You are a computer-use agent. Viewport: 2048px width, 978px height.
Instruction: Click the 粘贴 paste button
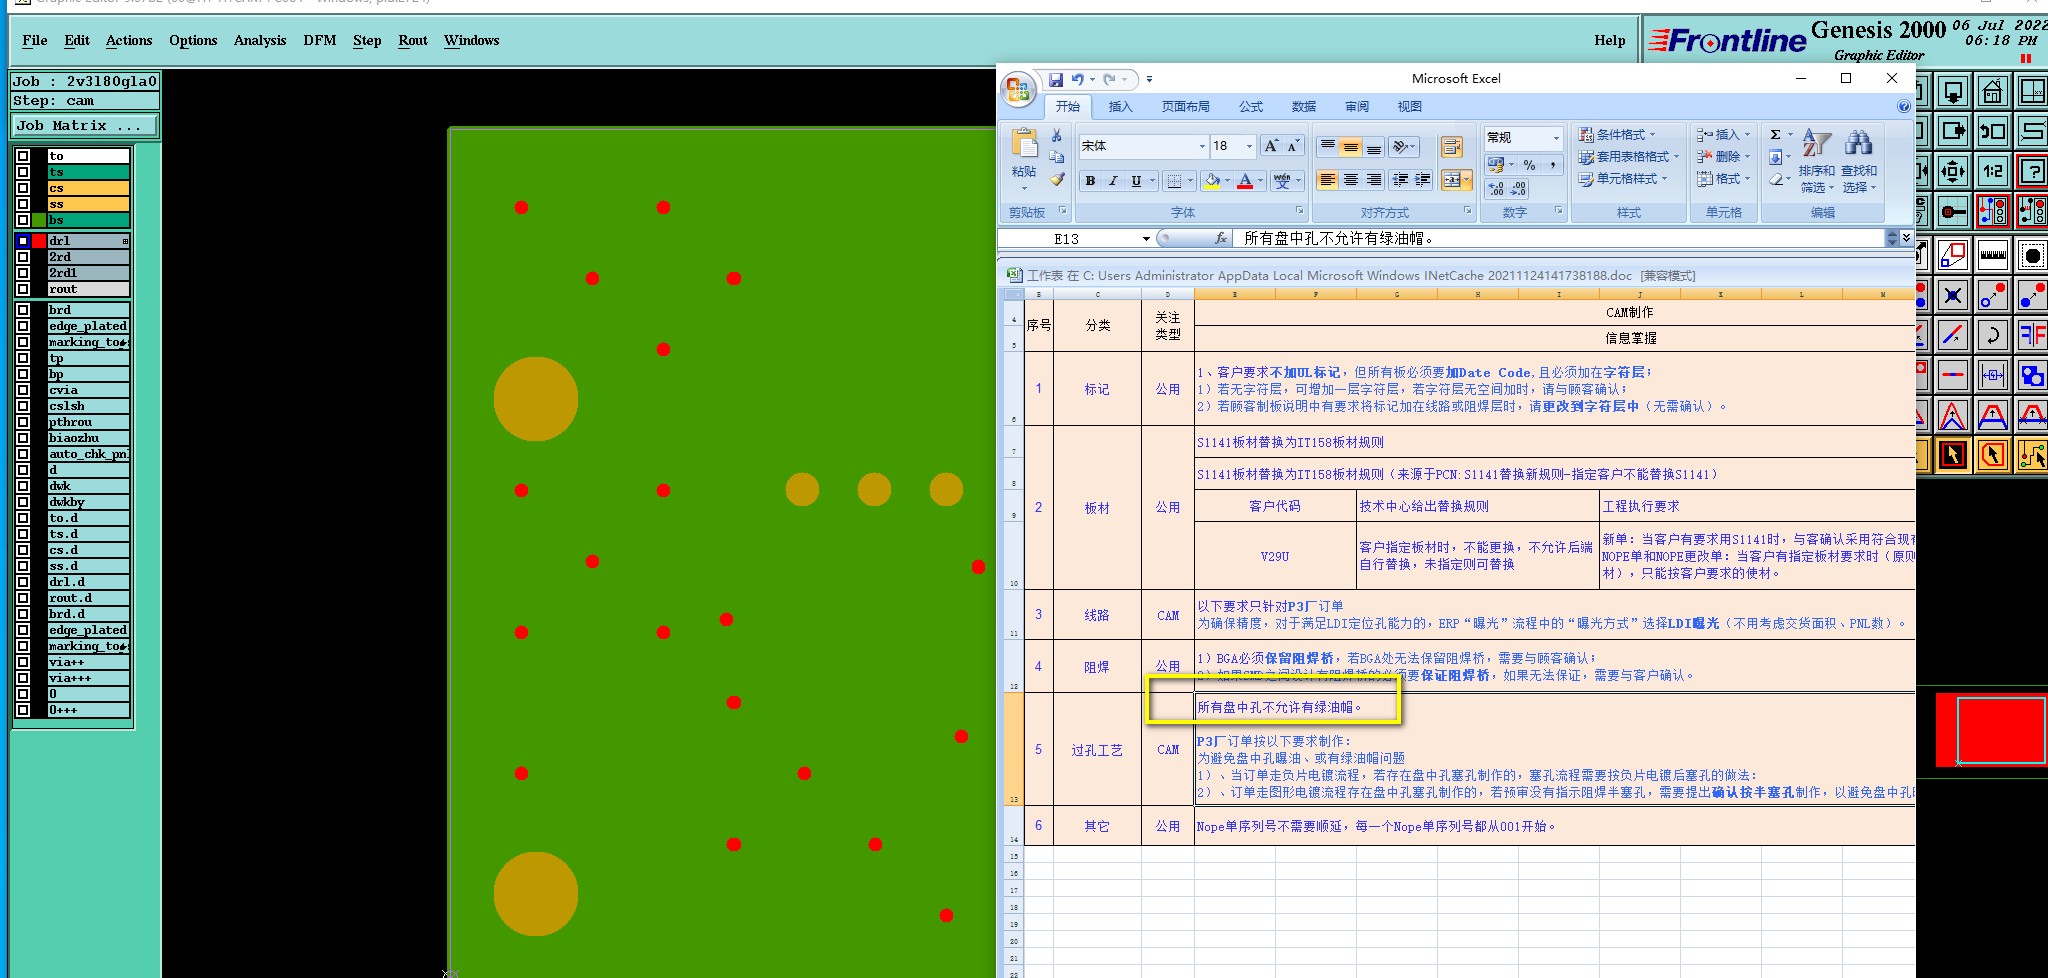(x=1023, y=160)
